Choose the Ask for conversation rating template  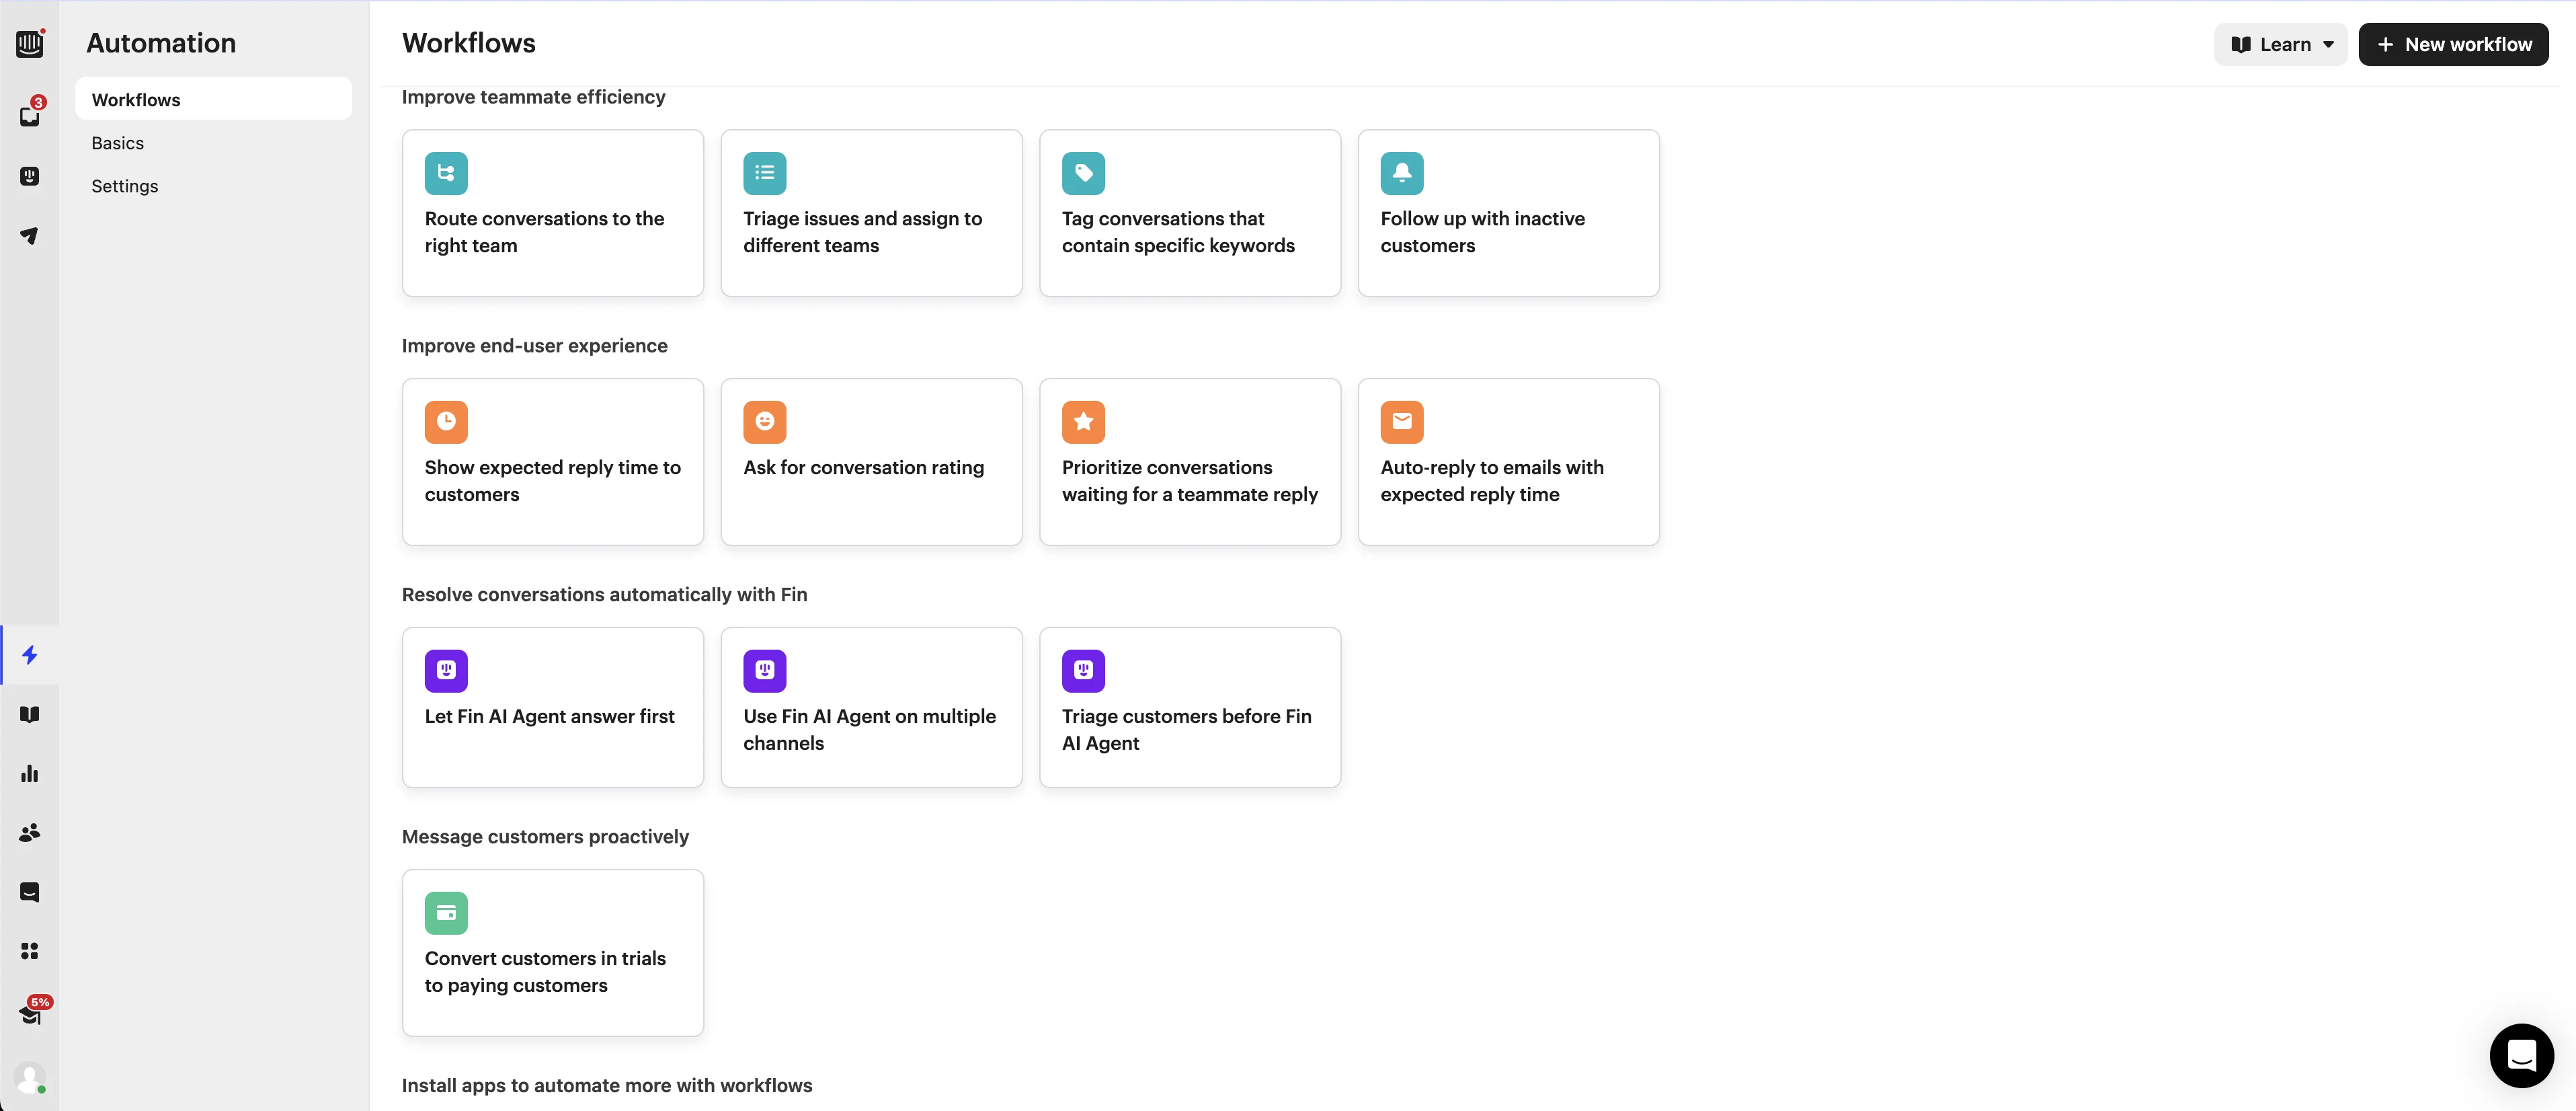coord(871,462)
